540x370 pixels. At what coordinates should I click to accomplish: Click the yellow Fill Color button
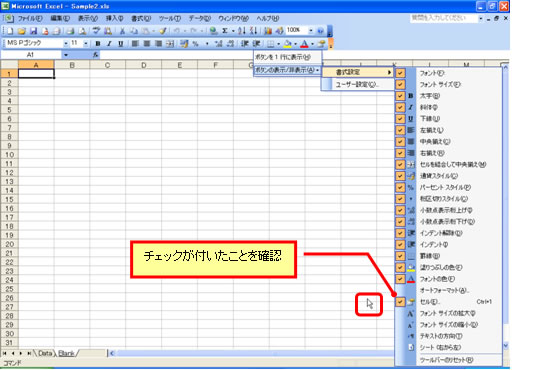(x=288, y=44)
